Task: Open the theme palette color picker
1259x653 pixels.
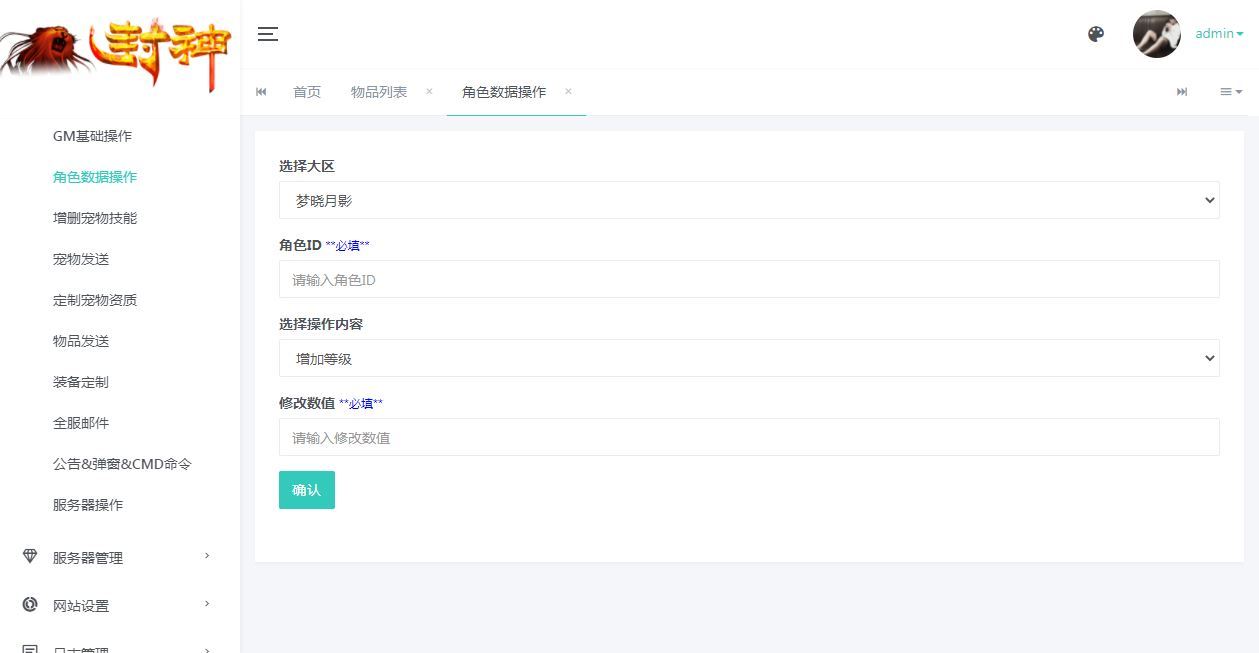Action: pyautogui.click(x=1096, y=33)
